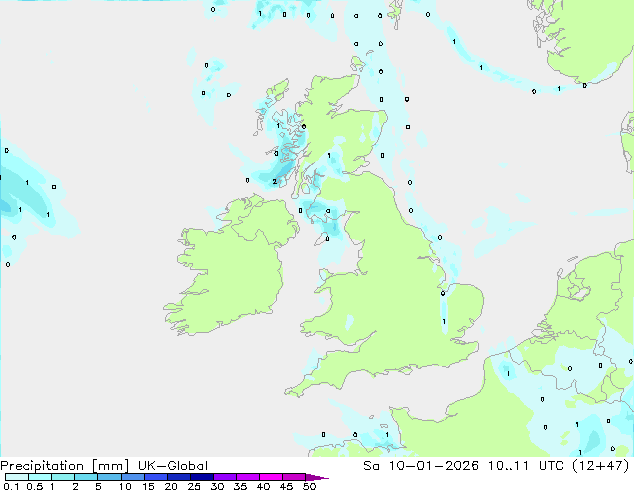Click legend scale label '0.1'

tap(11, 486)
